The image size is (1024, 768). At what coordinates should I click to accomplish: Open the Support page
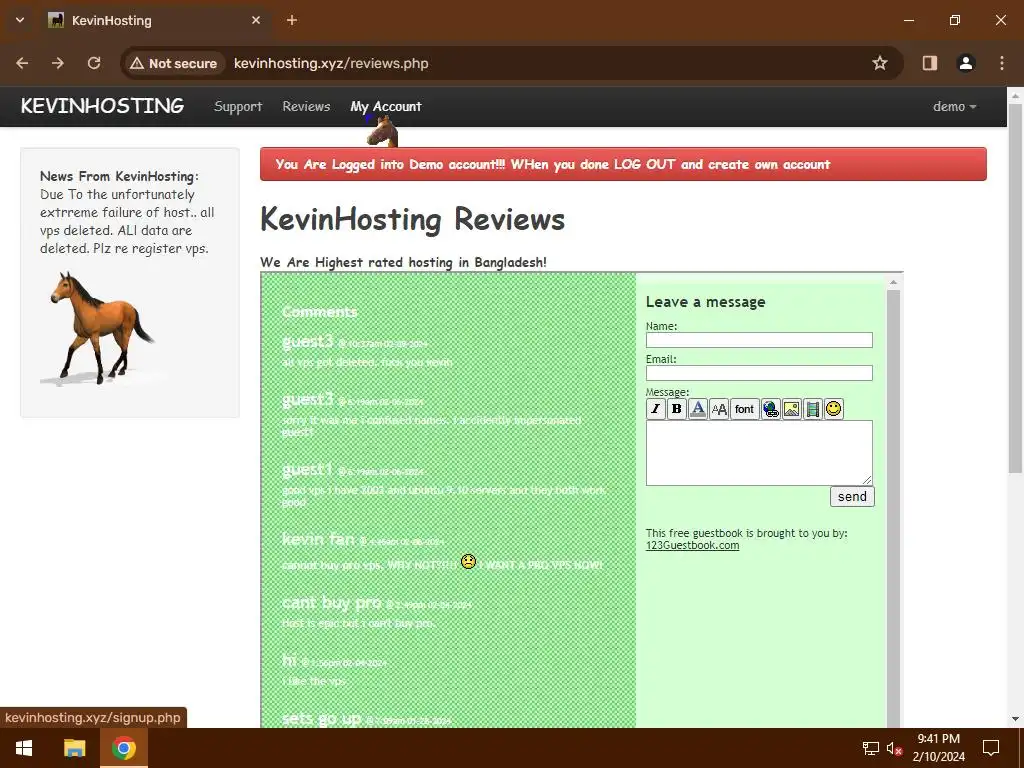238,106
